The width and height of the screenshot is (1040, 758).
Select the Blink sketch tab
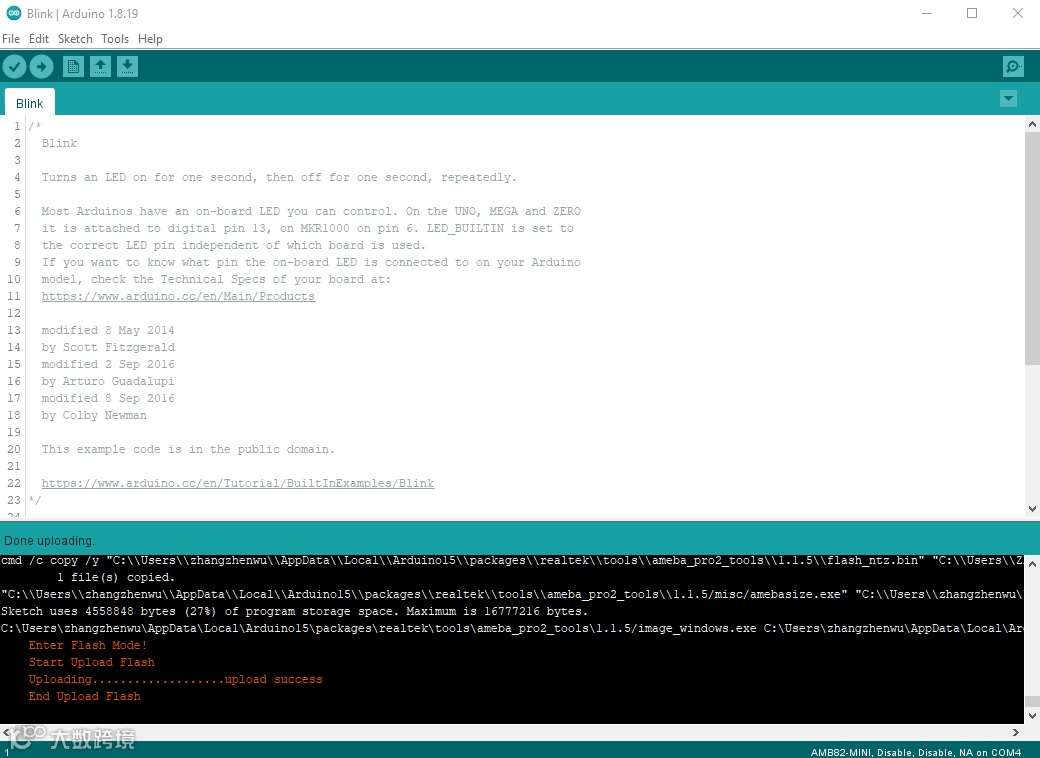[29, 103]
